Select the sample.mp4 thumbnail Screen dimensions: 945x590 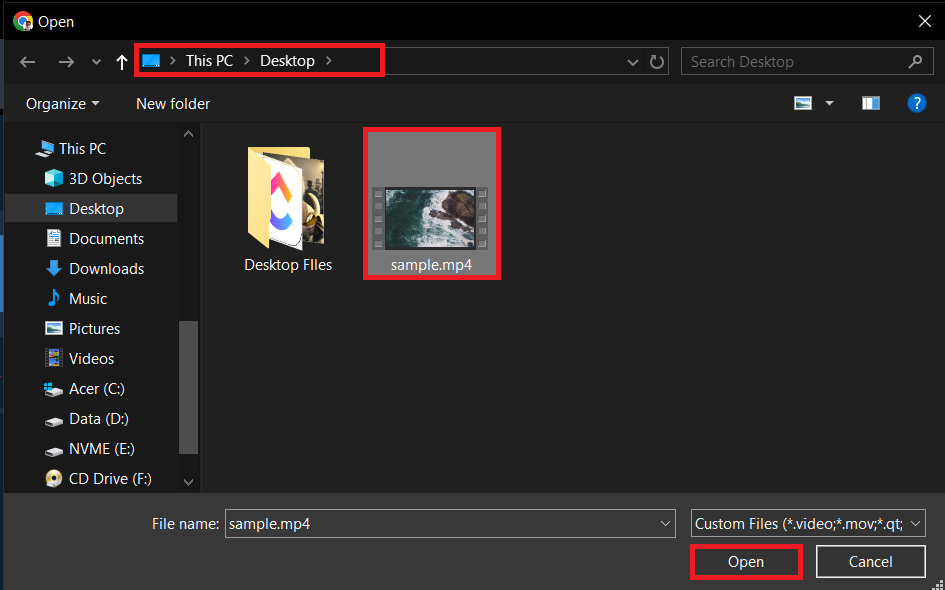432,203
